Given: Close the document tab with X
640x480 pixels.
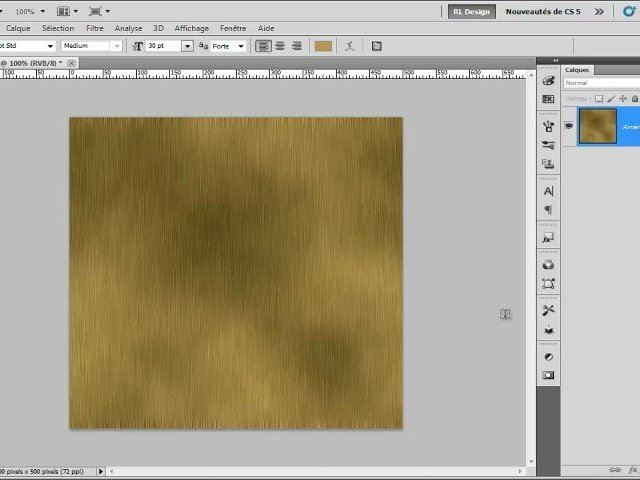Looking at the screenshot, I should [x=71, y=63].
